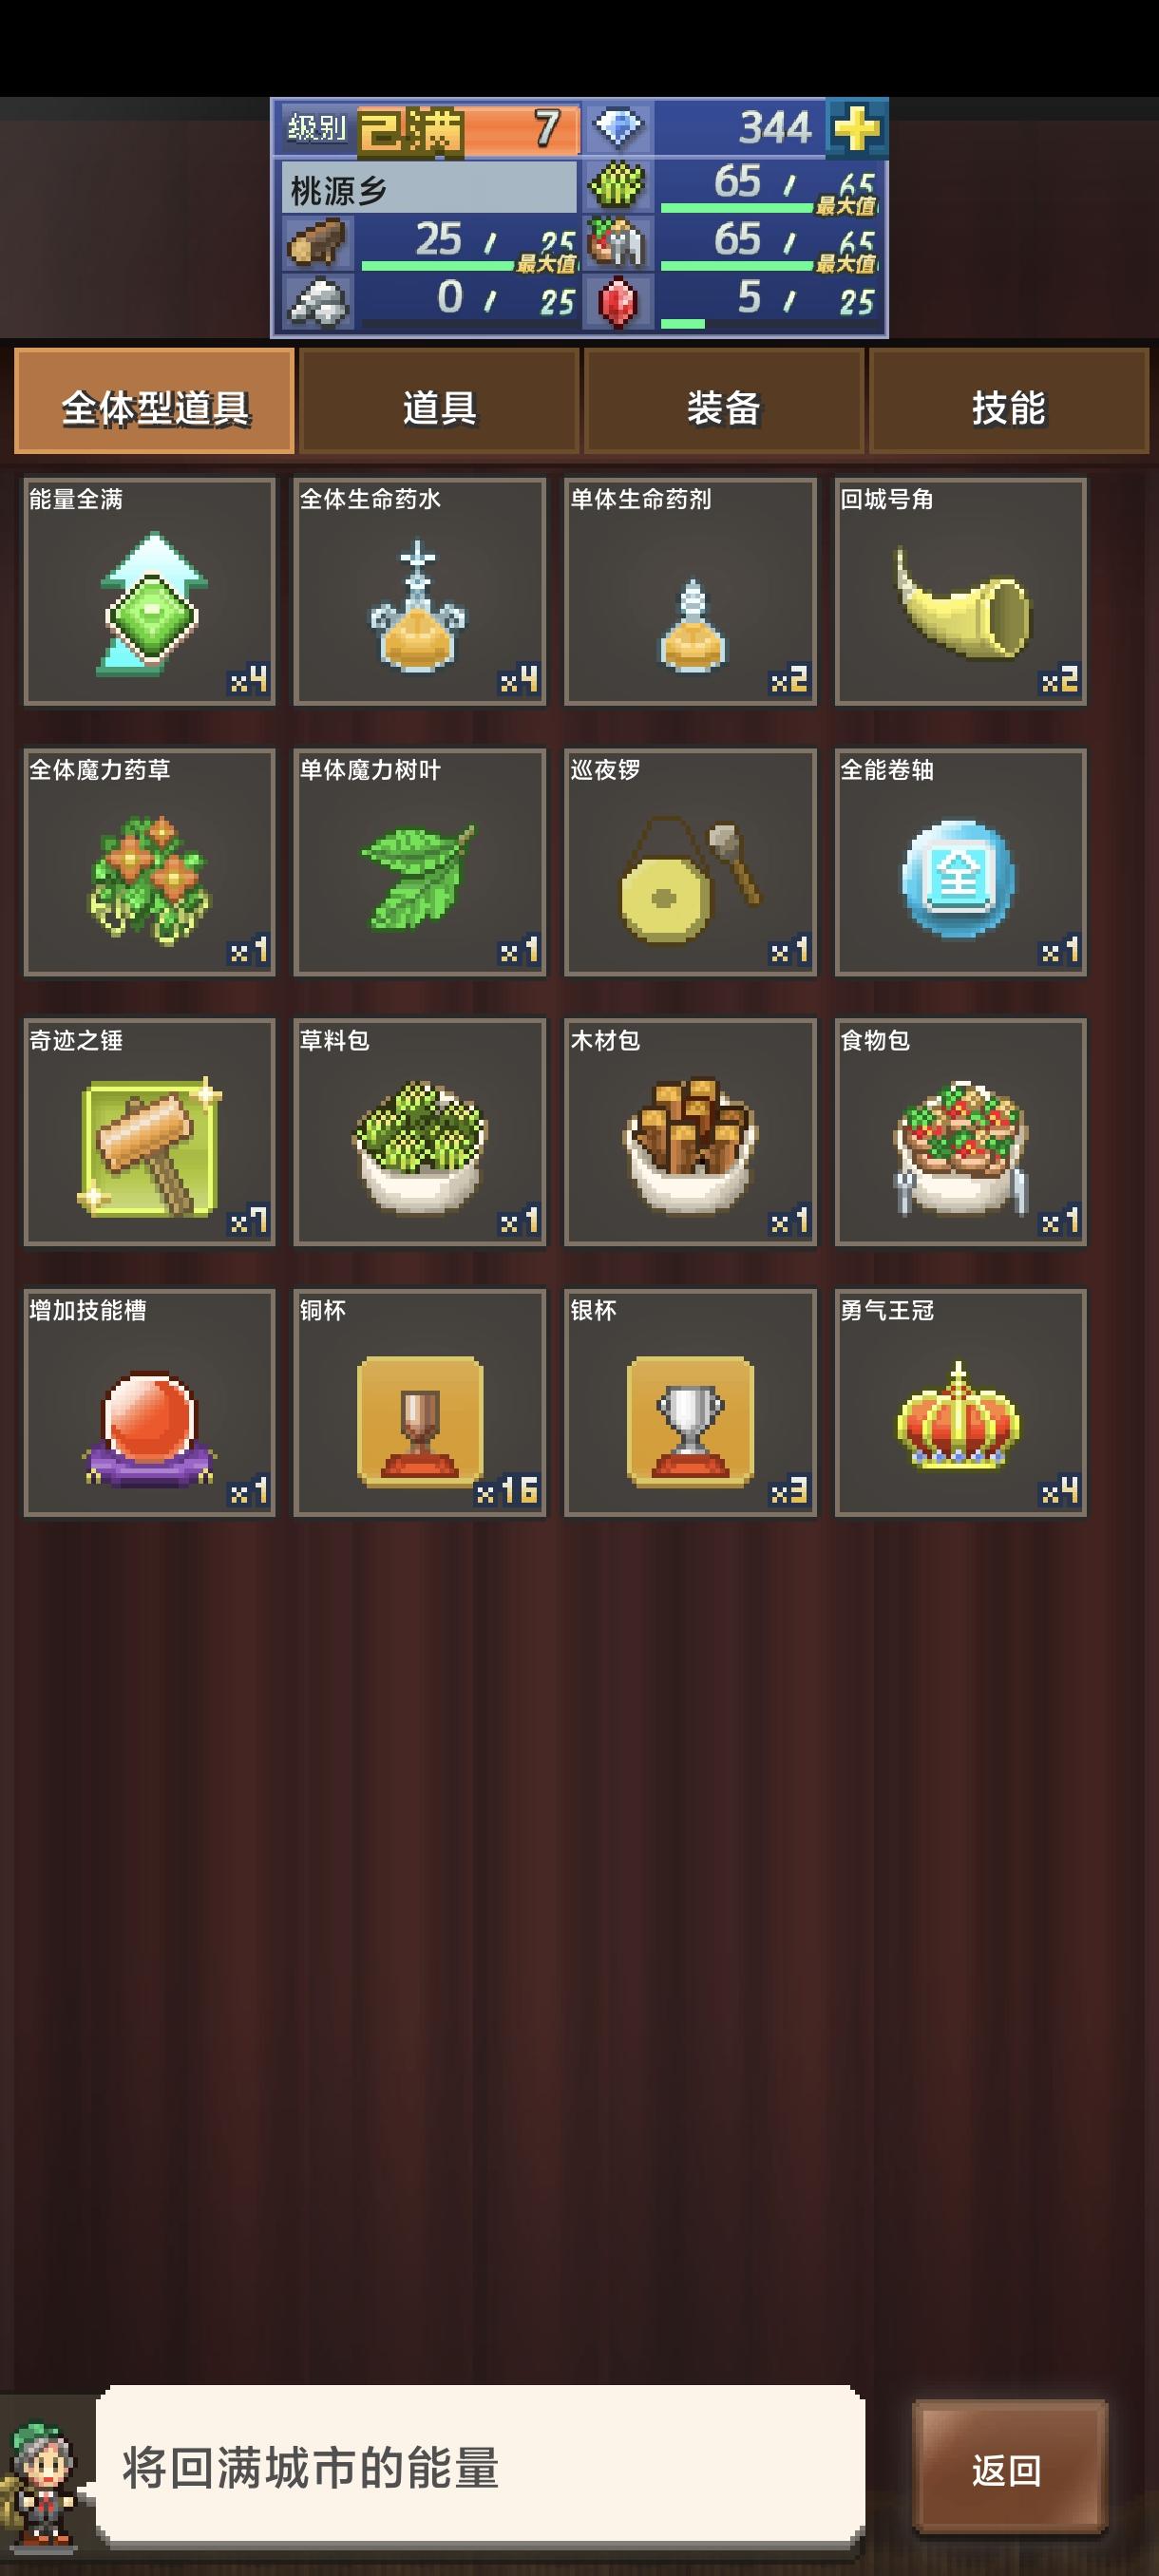The height and width of the screenshot is (2576, 1159).
Task: Add diamonds with the yellow plus button
Action: 856,128
